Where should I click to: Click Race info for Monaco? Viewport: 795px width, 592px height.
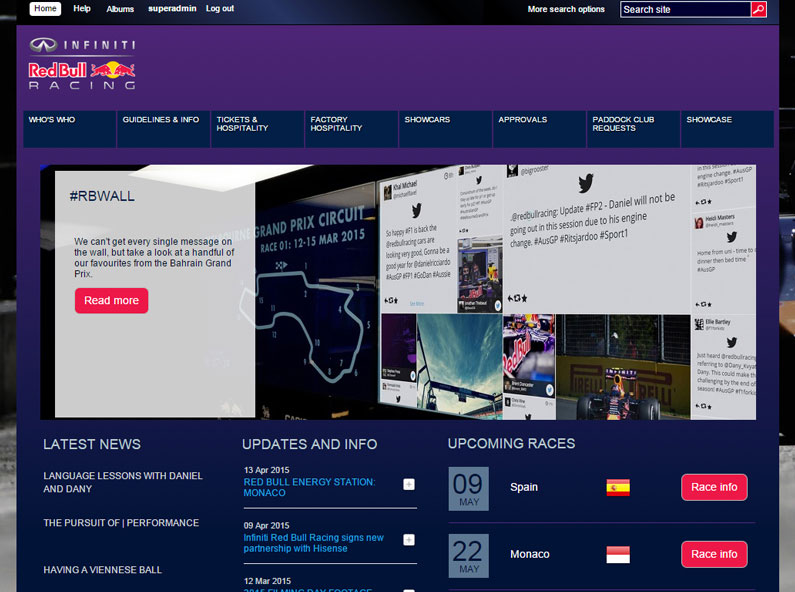[714, 554]
